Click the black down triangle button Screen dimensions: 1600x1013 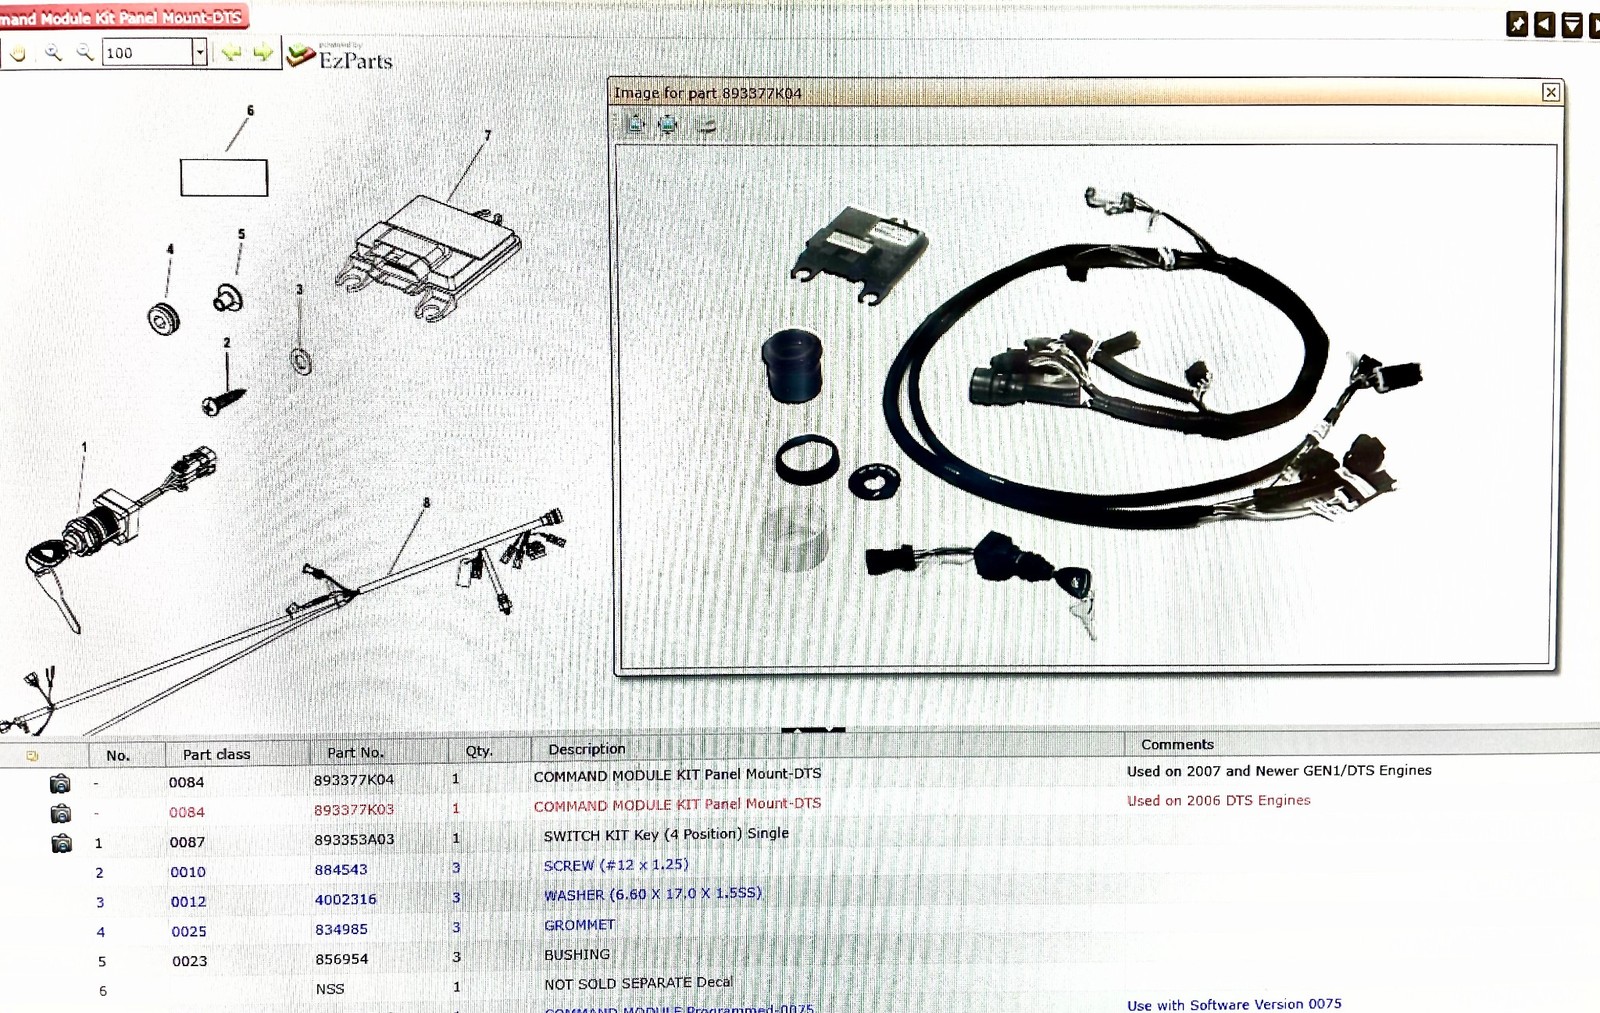coord(1571,24)
